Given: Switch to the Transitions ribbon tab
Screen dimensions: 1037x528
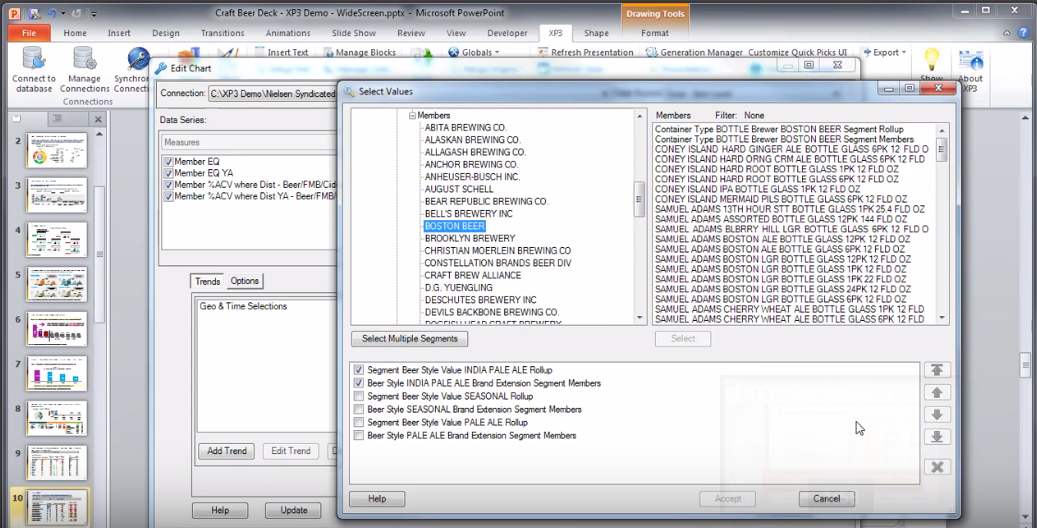Looking at the screenshot, I should click(222, 33).
